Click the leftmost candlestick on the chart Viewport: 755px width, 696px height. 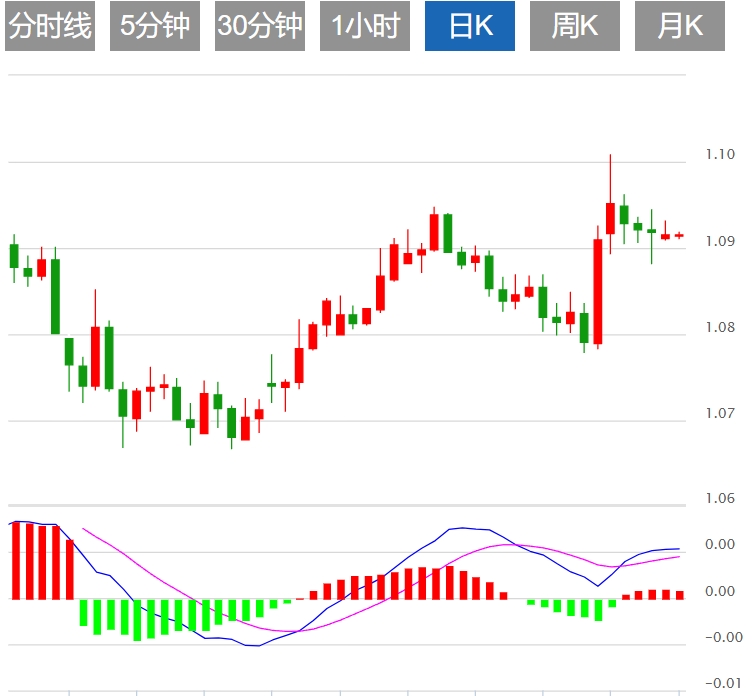[x=14, y=255]
